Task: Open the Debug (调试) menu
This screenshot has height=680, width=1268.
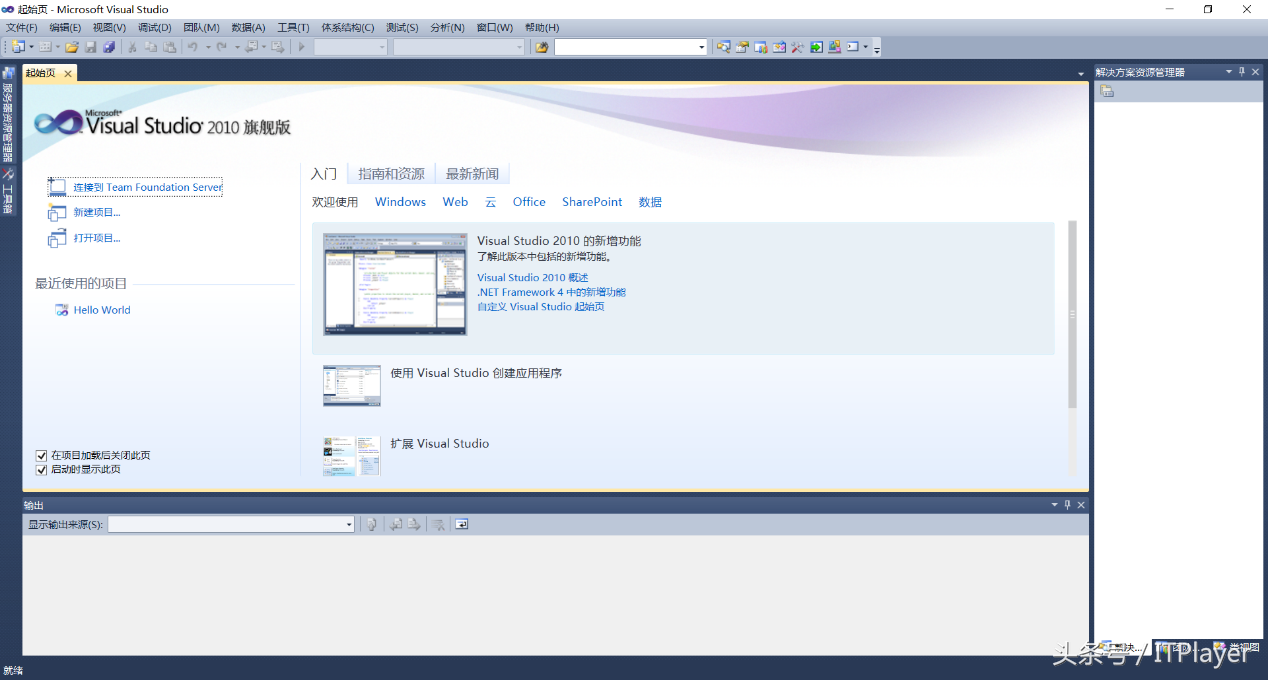Action: pos(154,27)
